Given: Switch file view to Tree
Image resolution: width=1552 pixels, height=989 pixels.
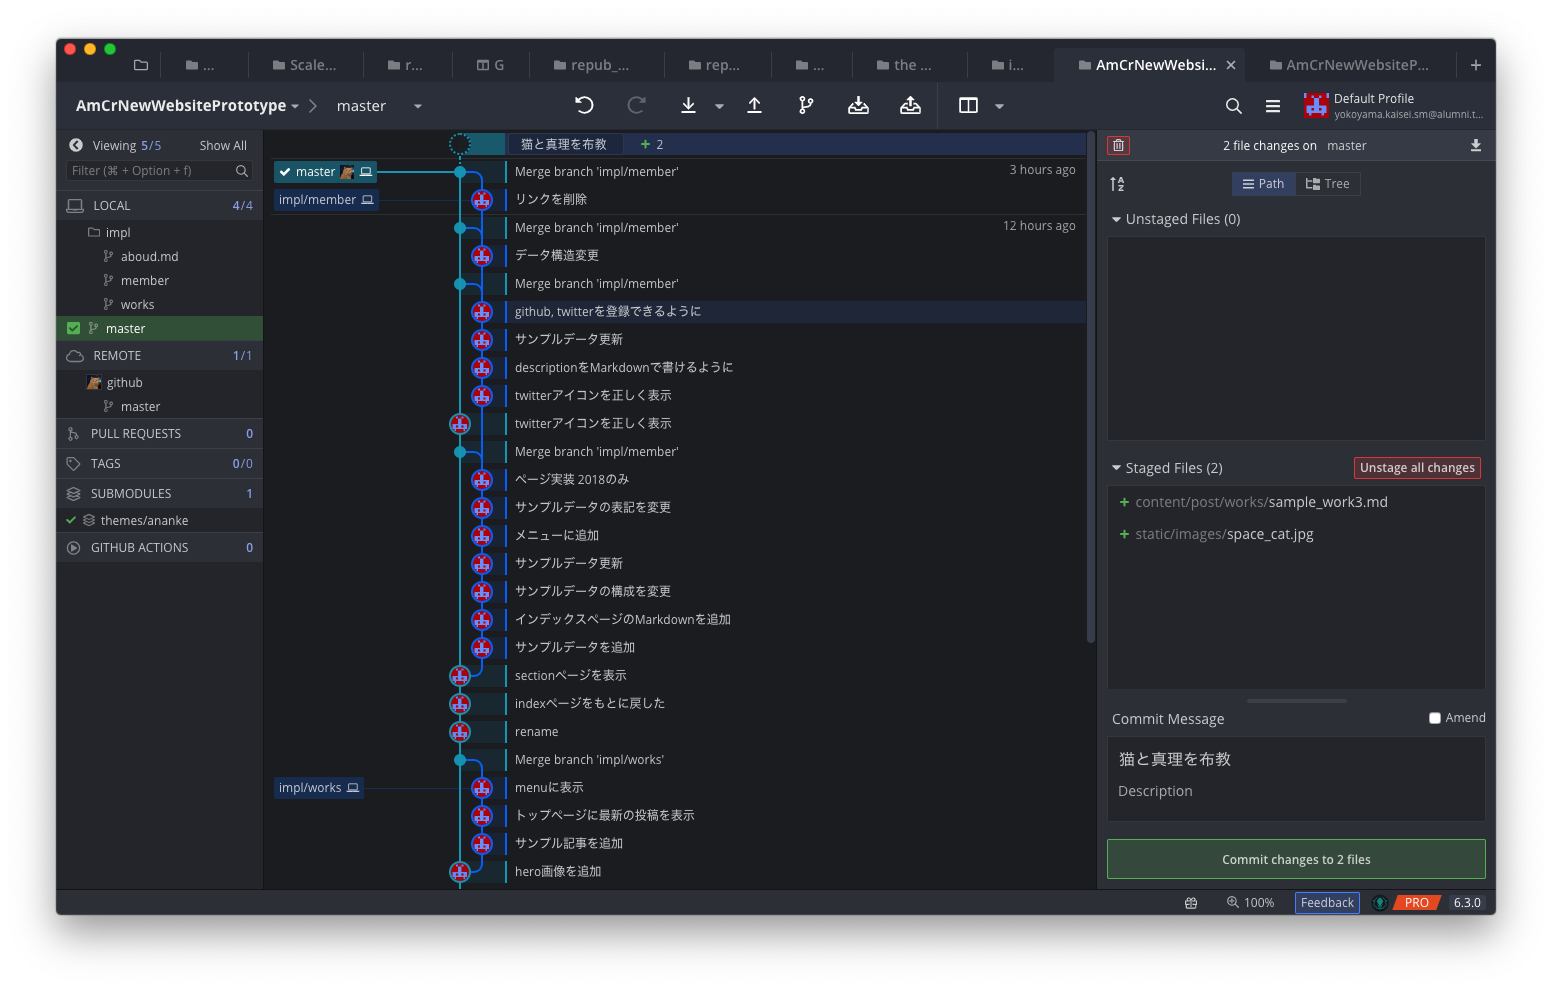Looking at the screenshot, I should [x=1328, y=184].
